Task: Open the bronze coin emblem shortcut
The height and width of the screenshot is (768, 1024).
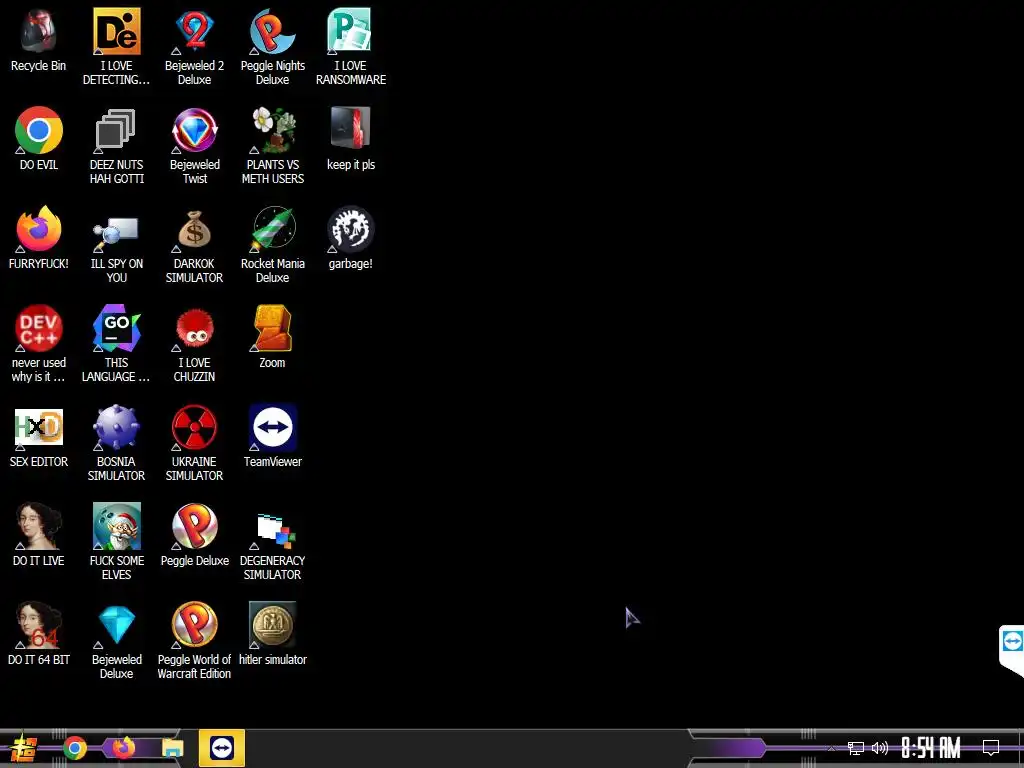Action: point(272,625)
